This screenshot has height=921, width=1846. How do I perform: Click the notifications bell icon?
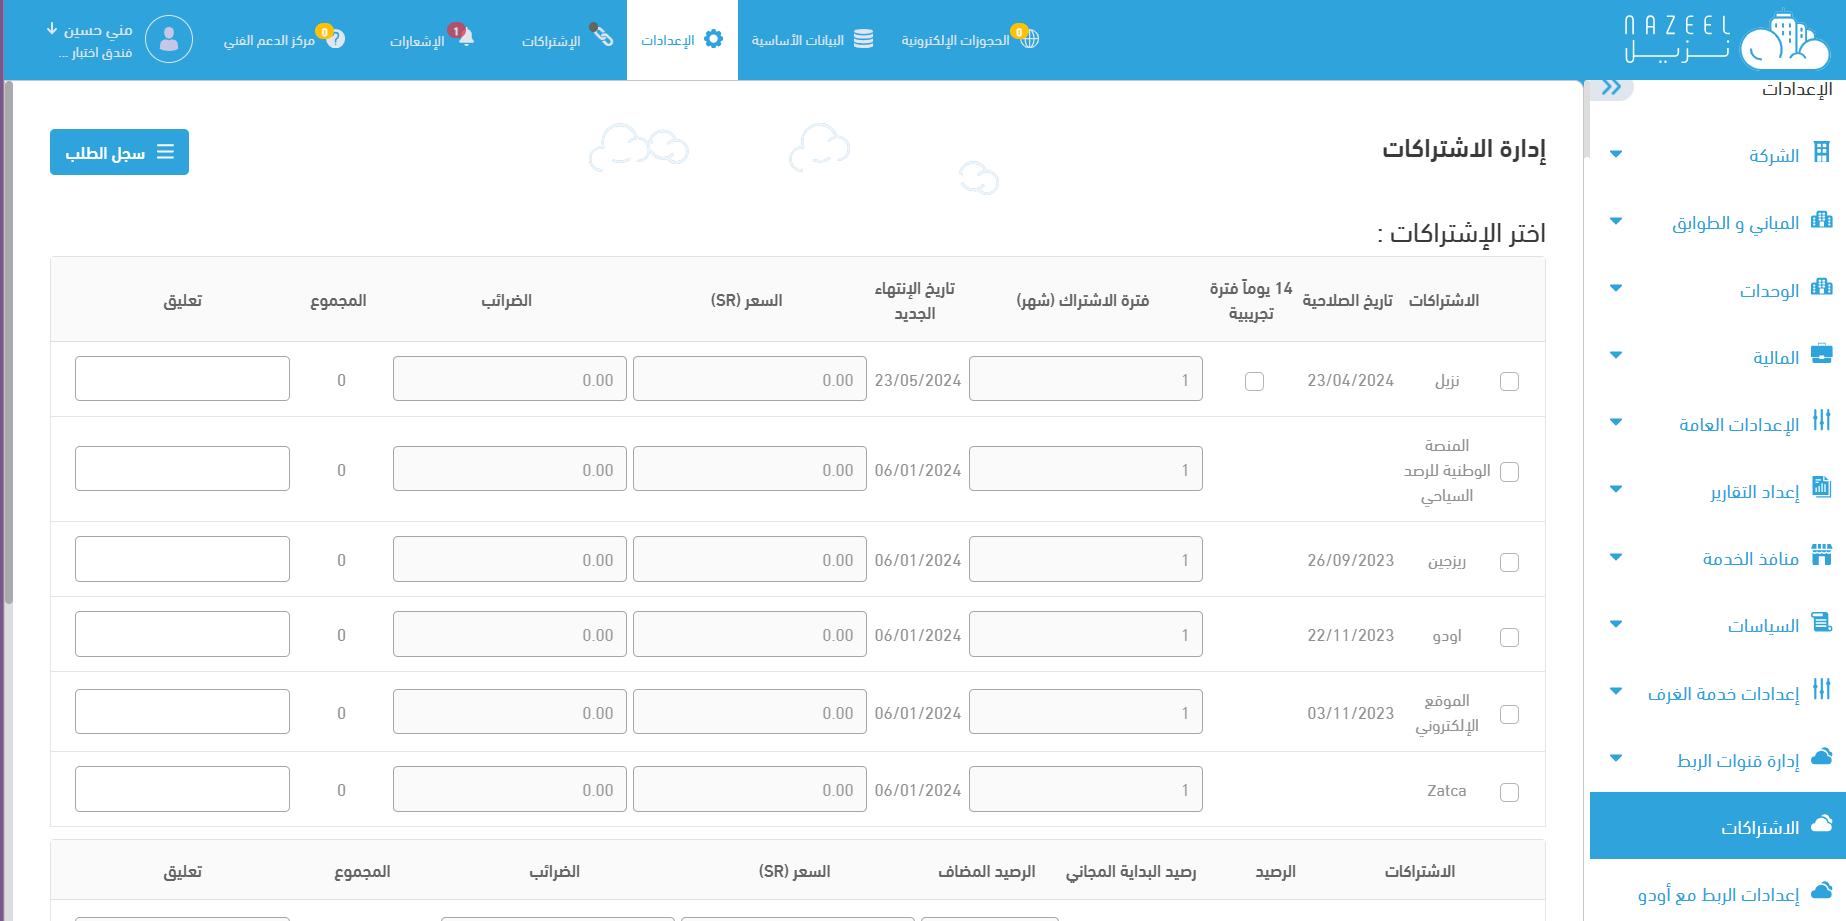[464, 38]
